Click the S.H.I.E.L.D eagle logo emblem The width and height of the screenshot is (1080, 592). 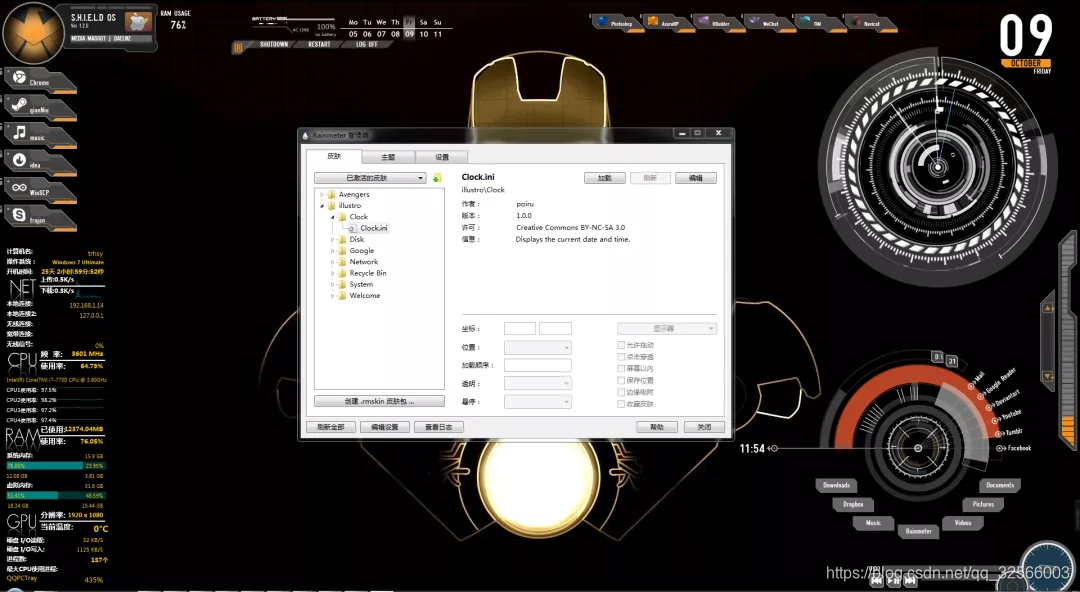[x=33, y=32]
